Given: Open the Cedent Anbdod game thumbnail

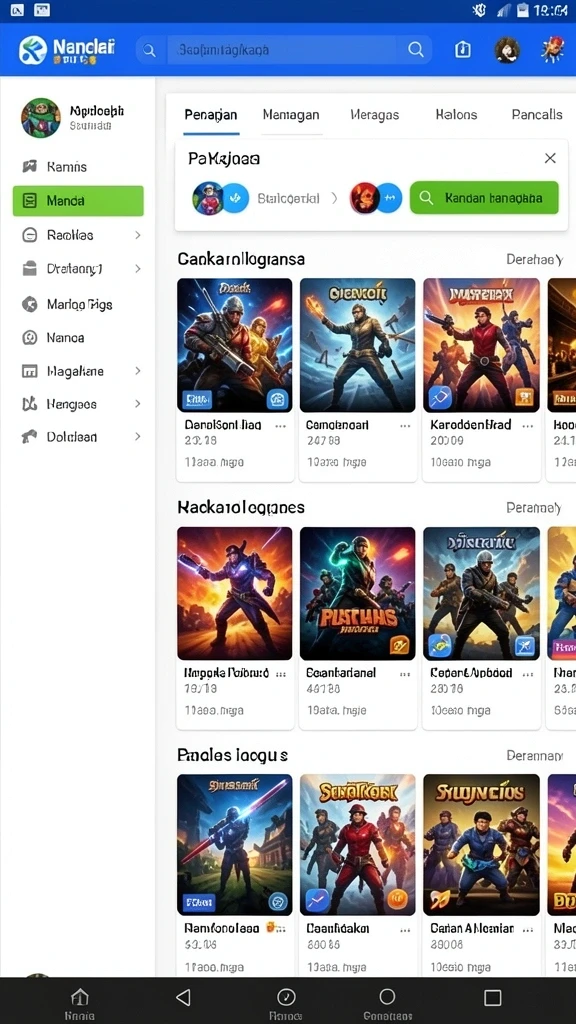Looking at the screenshot, I should (481, 594).
